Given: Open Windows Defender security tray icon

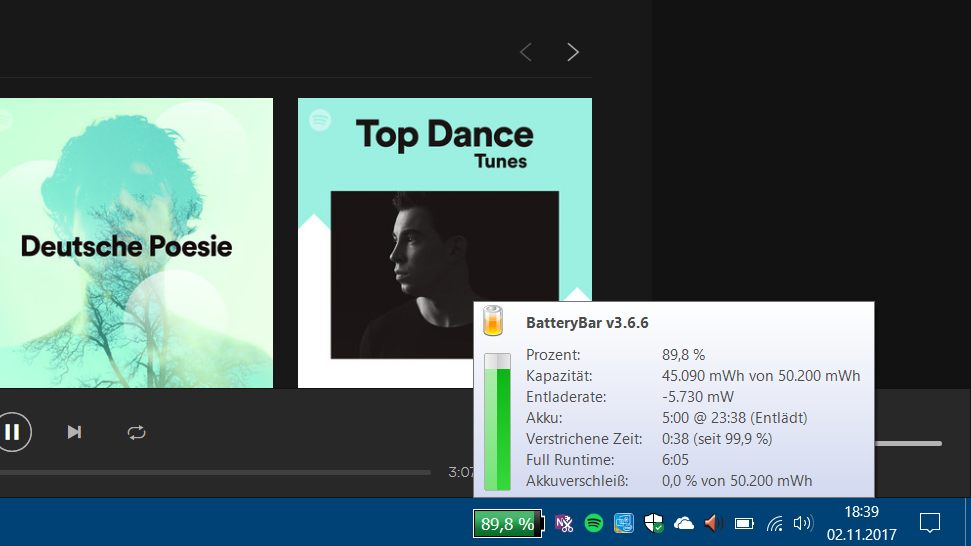Looking at the screenshot, I should click(x=653, y=524).
